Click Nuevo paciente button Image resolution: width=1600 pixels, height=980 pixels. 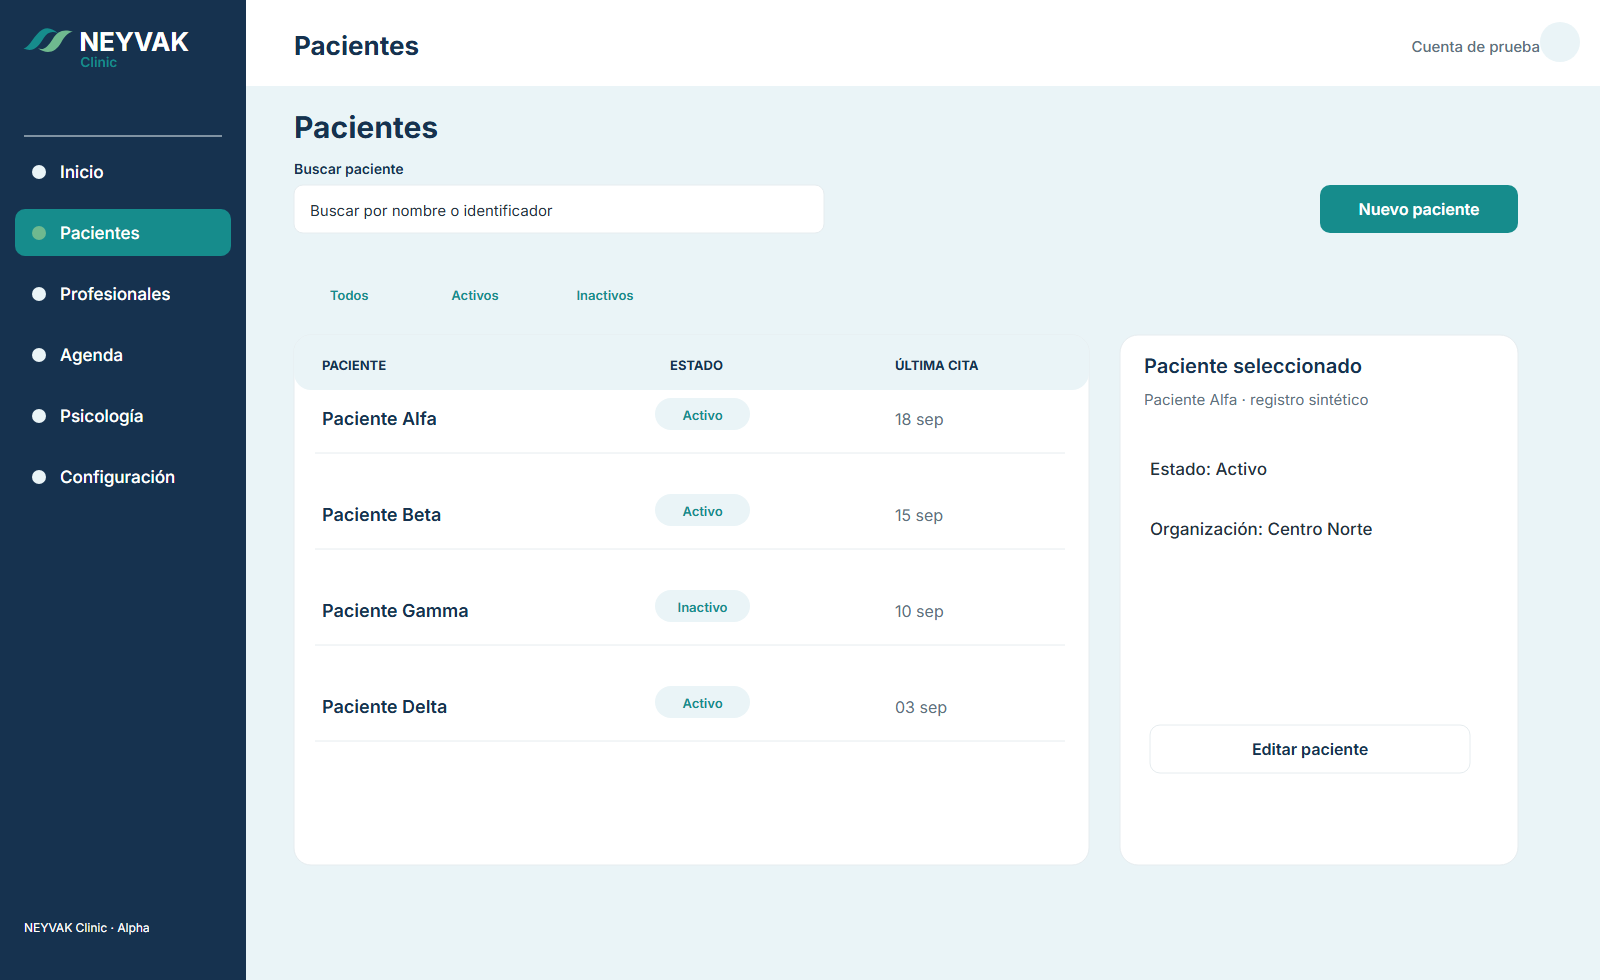pyautogui.click(x=1418, y=209)
